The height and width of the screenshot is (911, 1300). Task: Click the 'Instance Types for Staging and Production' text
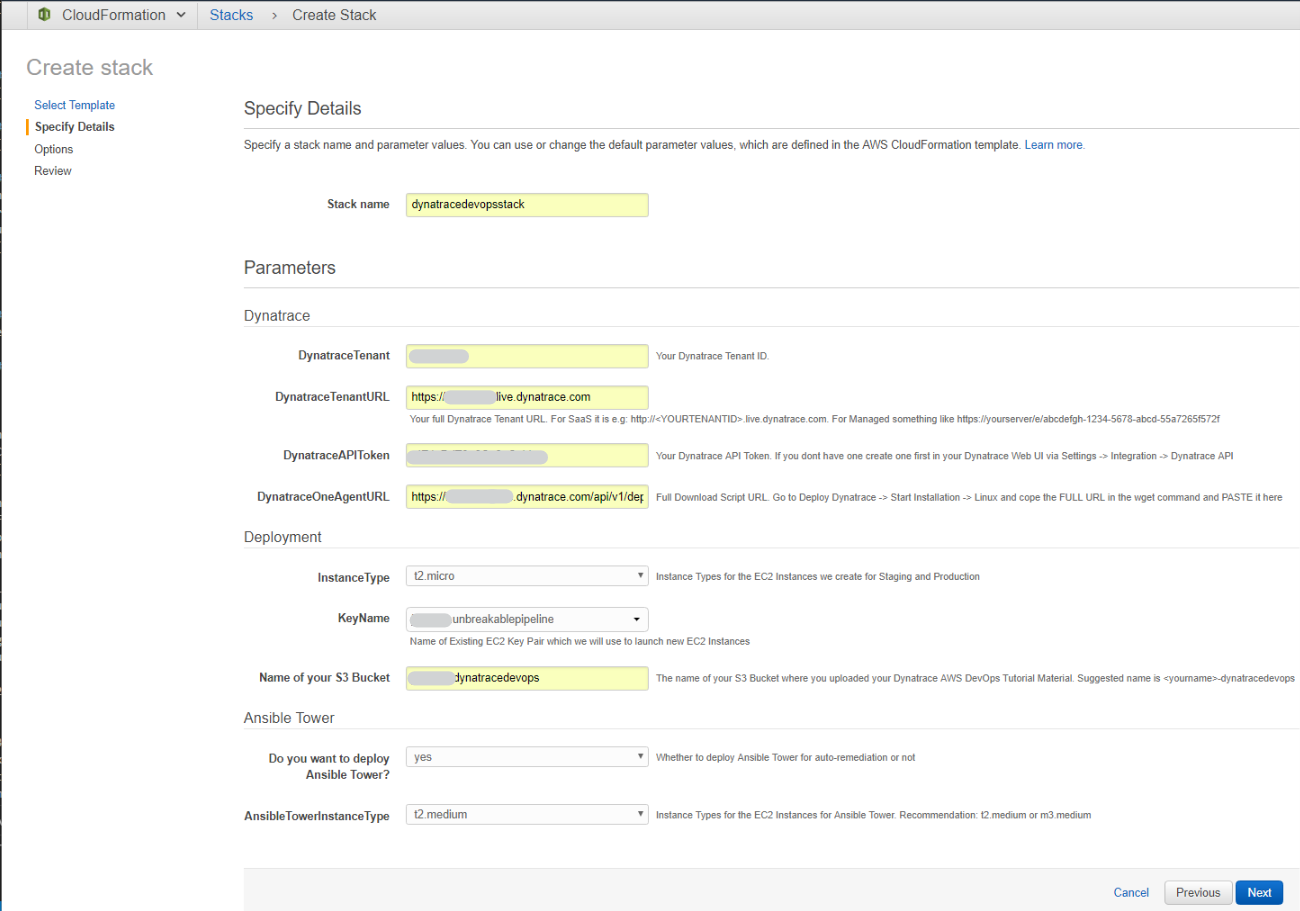pos(818,576)
